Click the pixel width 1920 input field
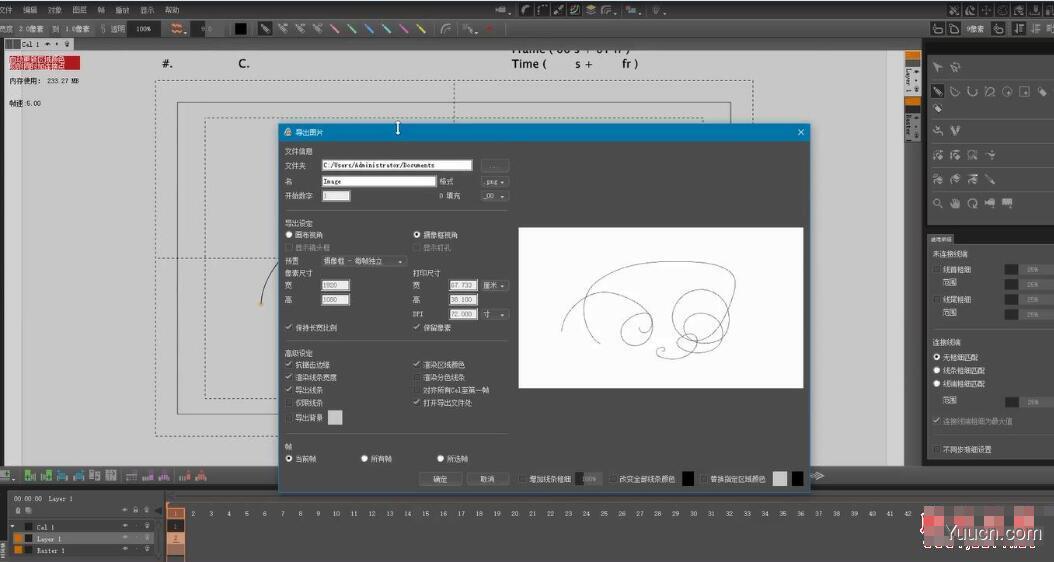The image size is (1054, 562). point(335,285)
